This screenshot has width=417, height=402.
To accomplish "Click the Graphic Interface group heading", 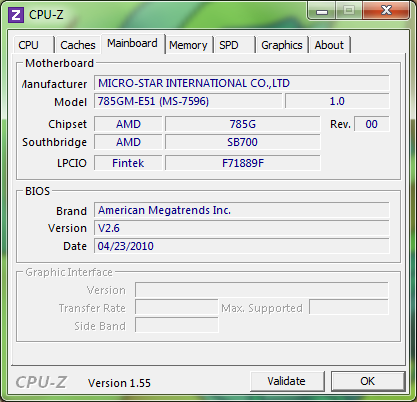I will [x=69, y=272].
